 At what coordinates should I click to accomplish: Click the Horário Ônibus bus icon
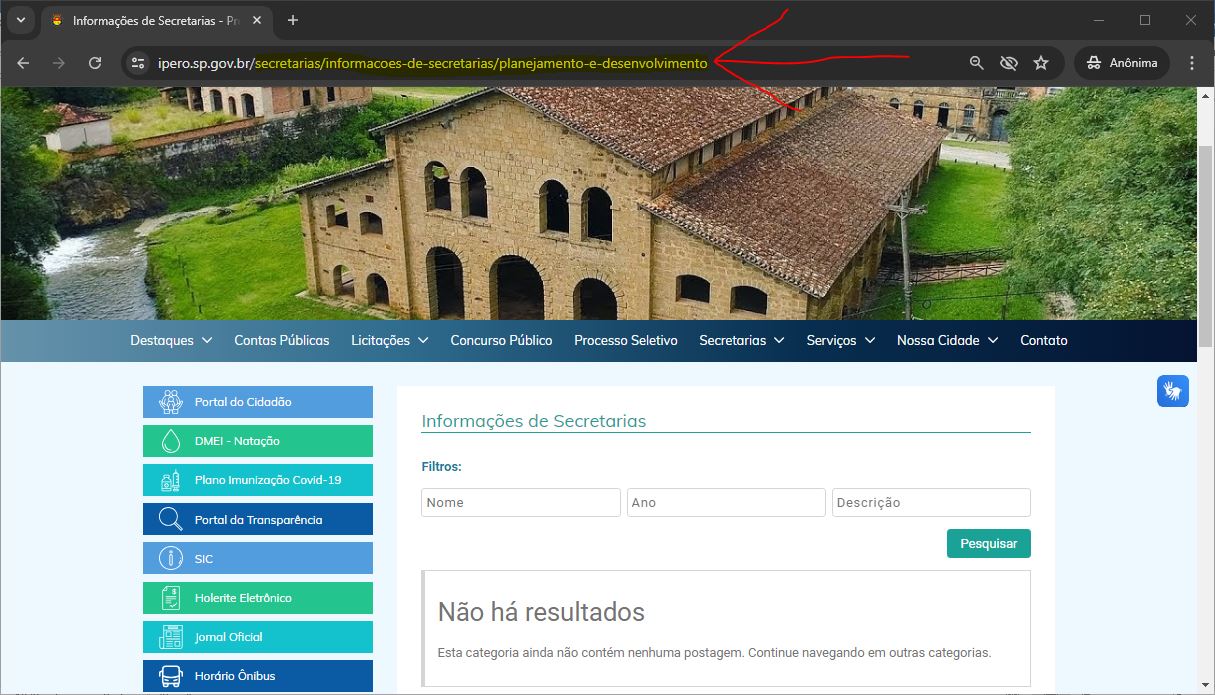[171, 676]
